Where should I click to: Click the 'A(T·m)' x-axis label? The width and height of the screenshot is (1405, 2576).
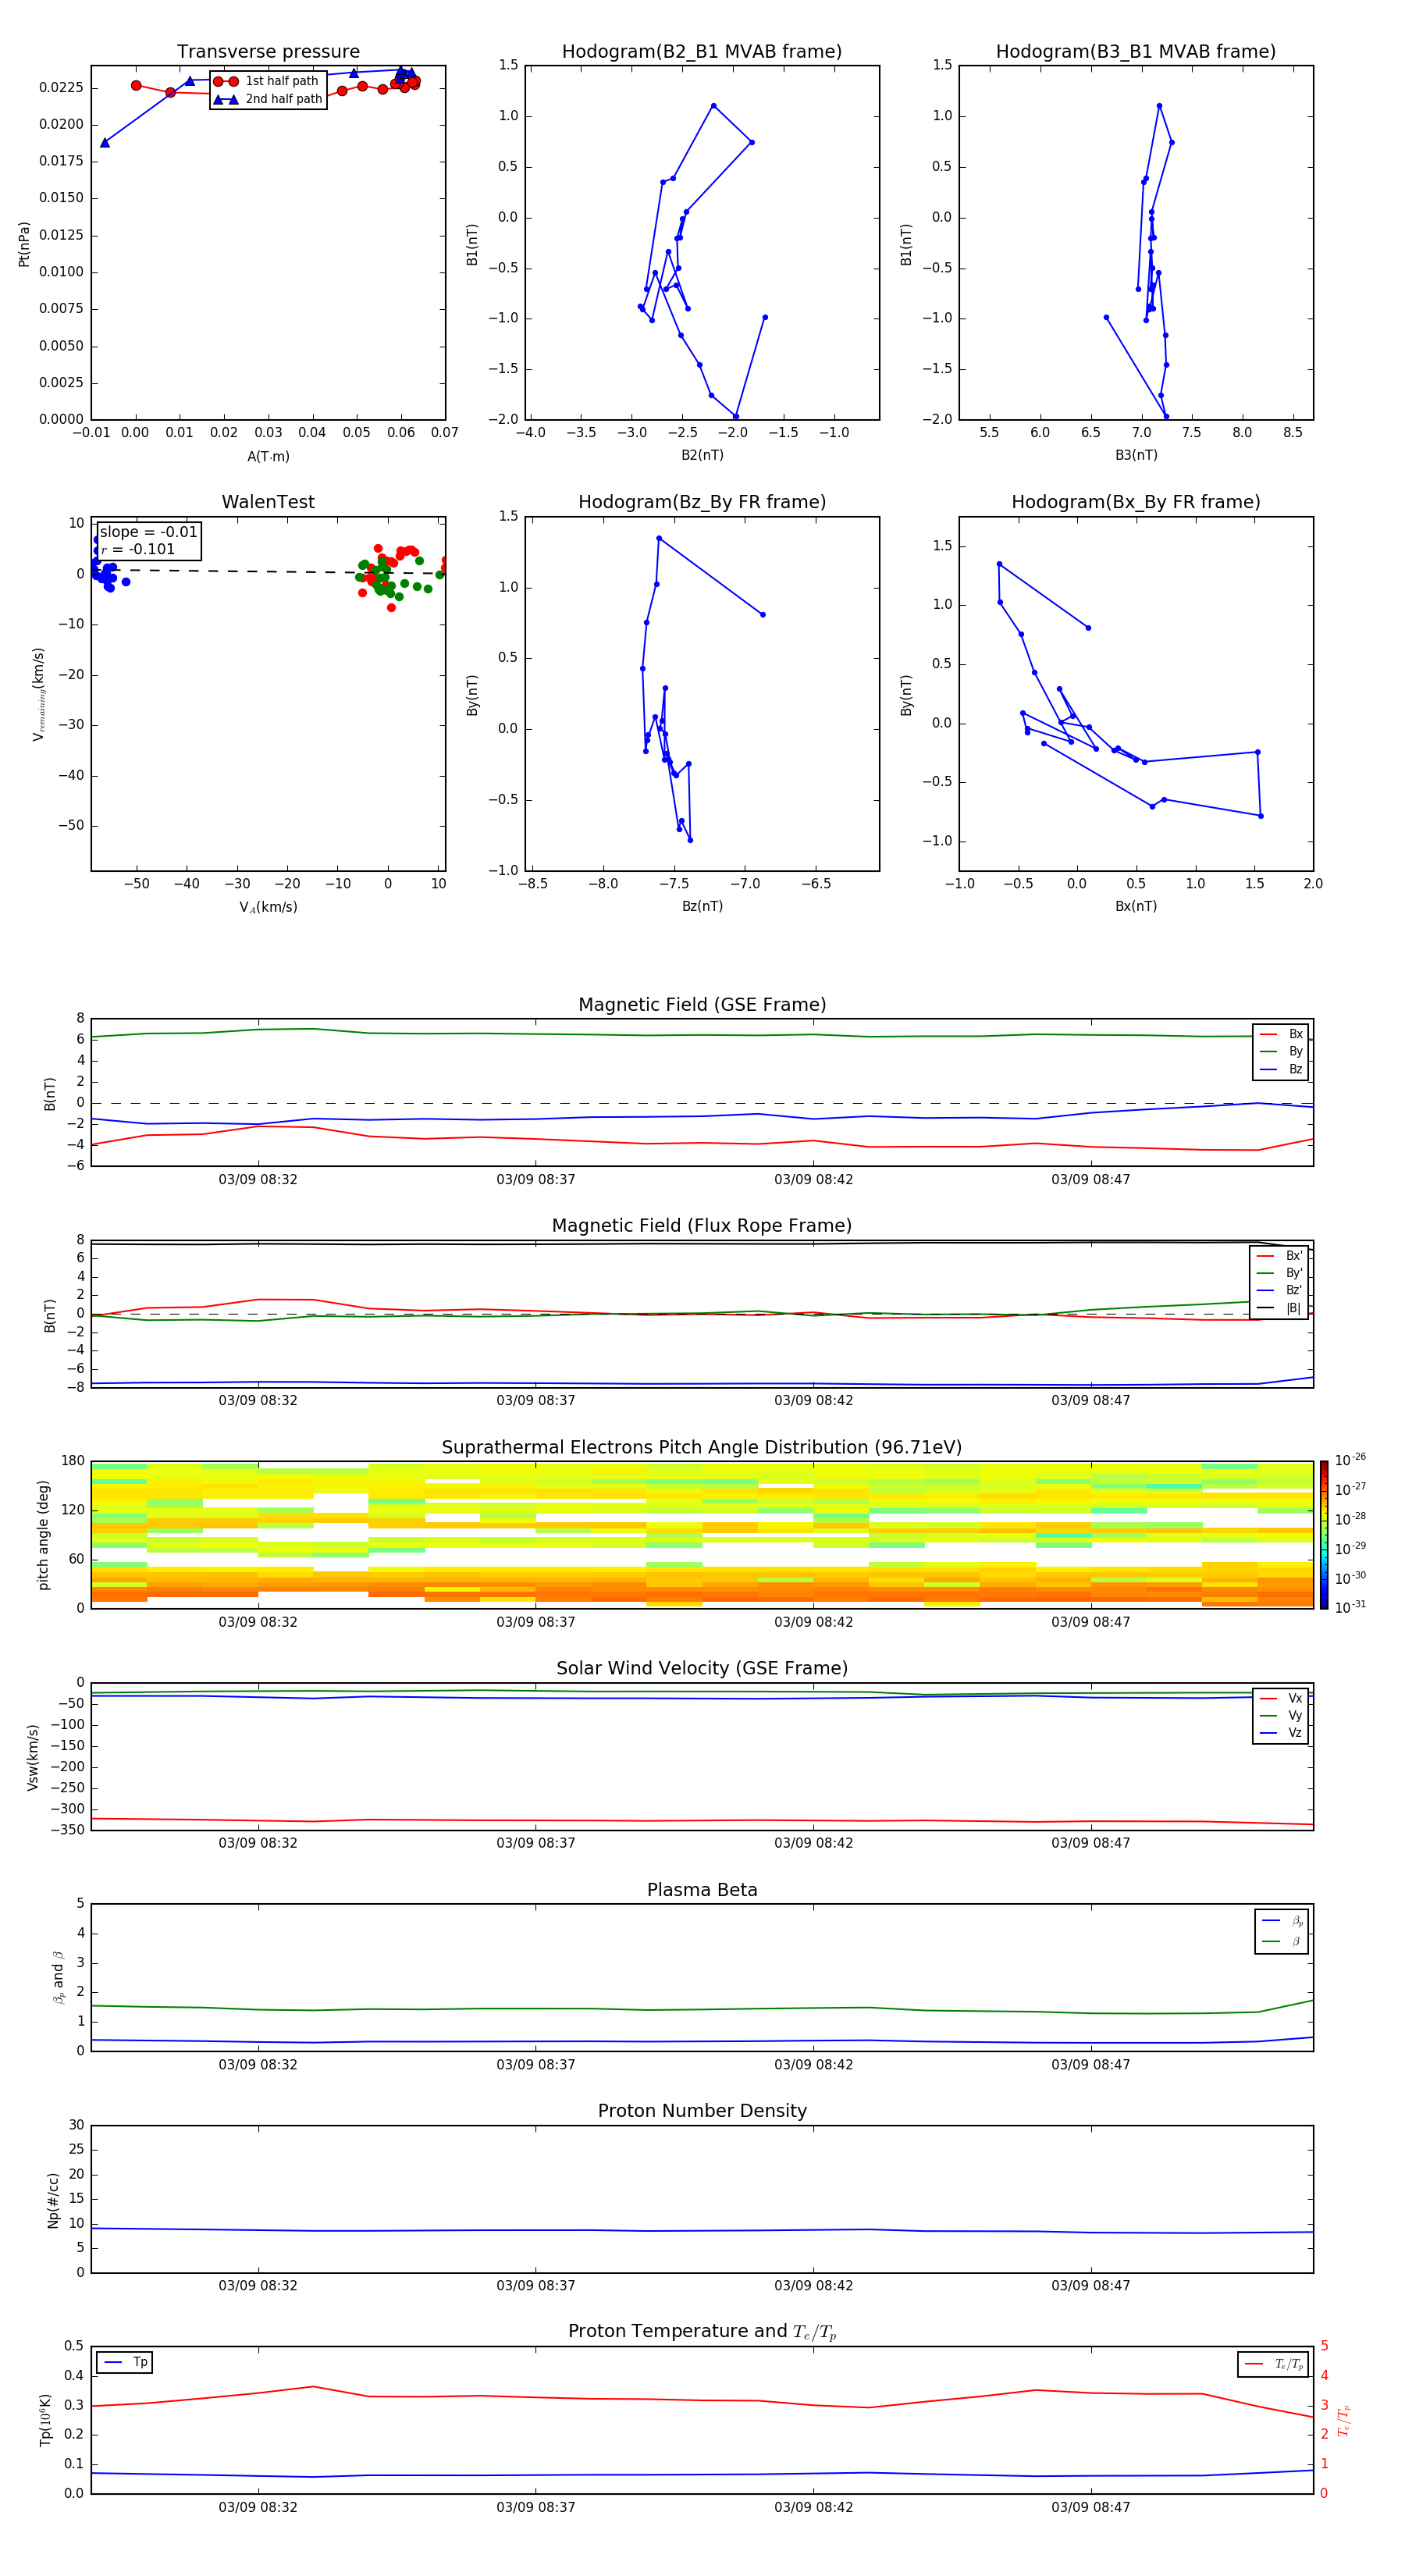268,457
